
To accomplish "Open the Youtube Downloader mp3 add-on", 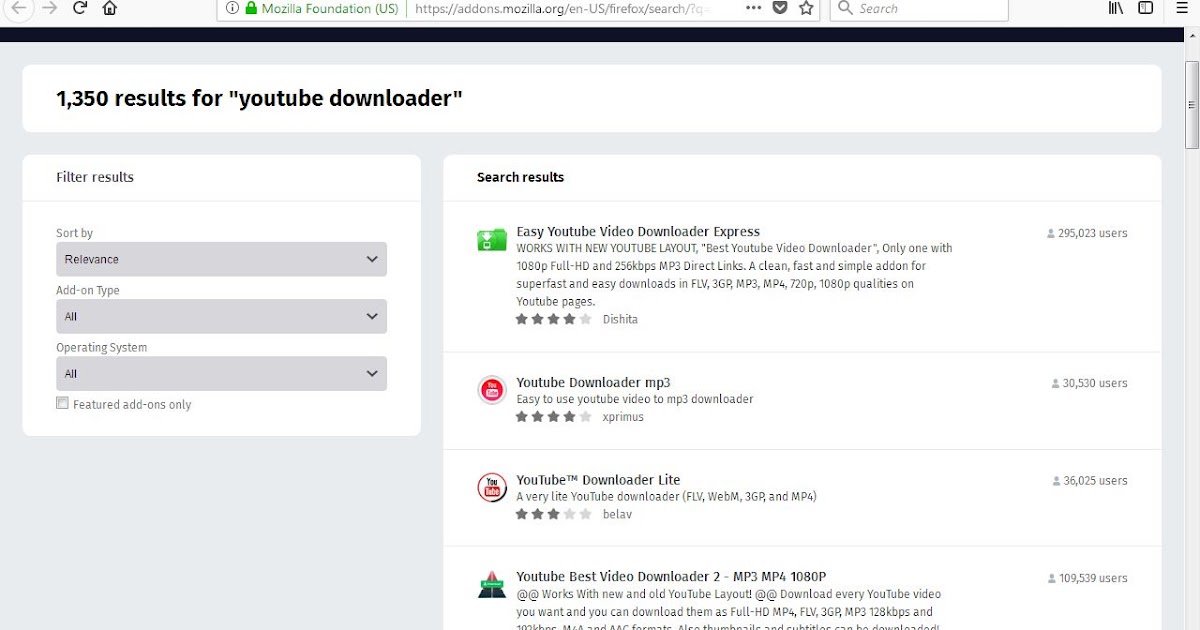I will 593,382.
